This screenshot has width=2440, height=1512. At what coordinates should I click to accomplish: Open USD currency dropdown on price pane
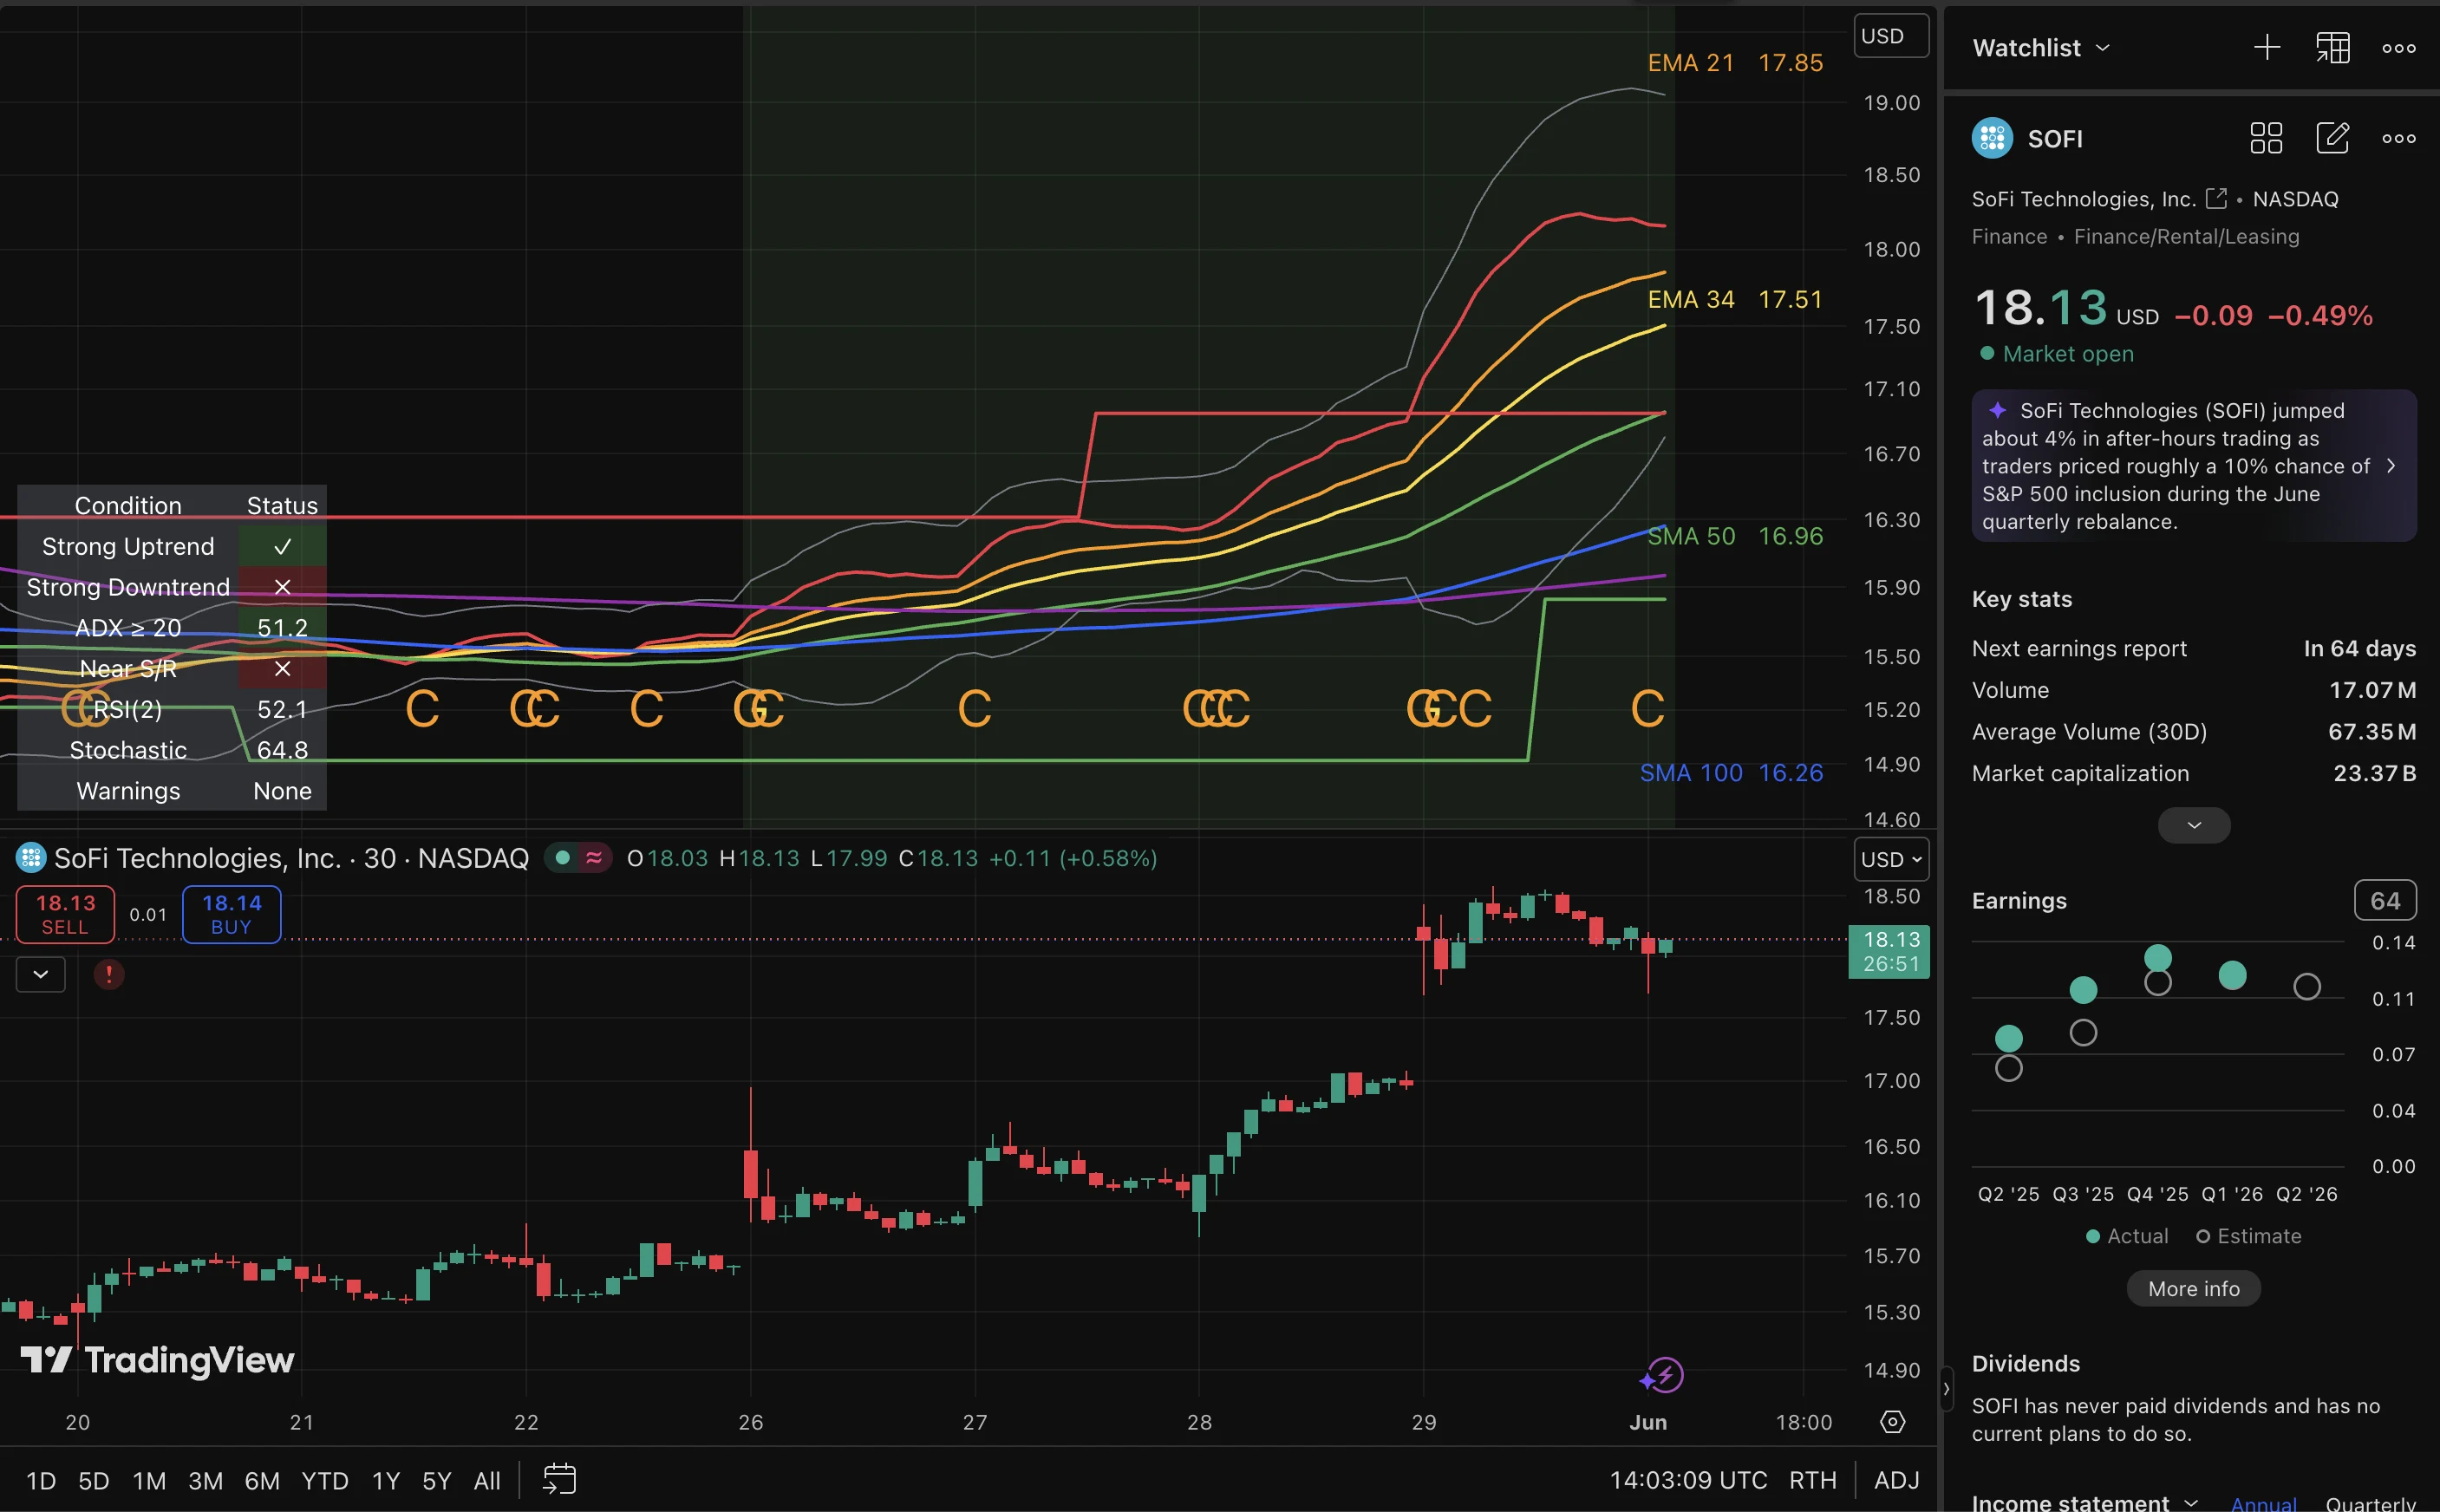coord(1891,859)
